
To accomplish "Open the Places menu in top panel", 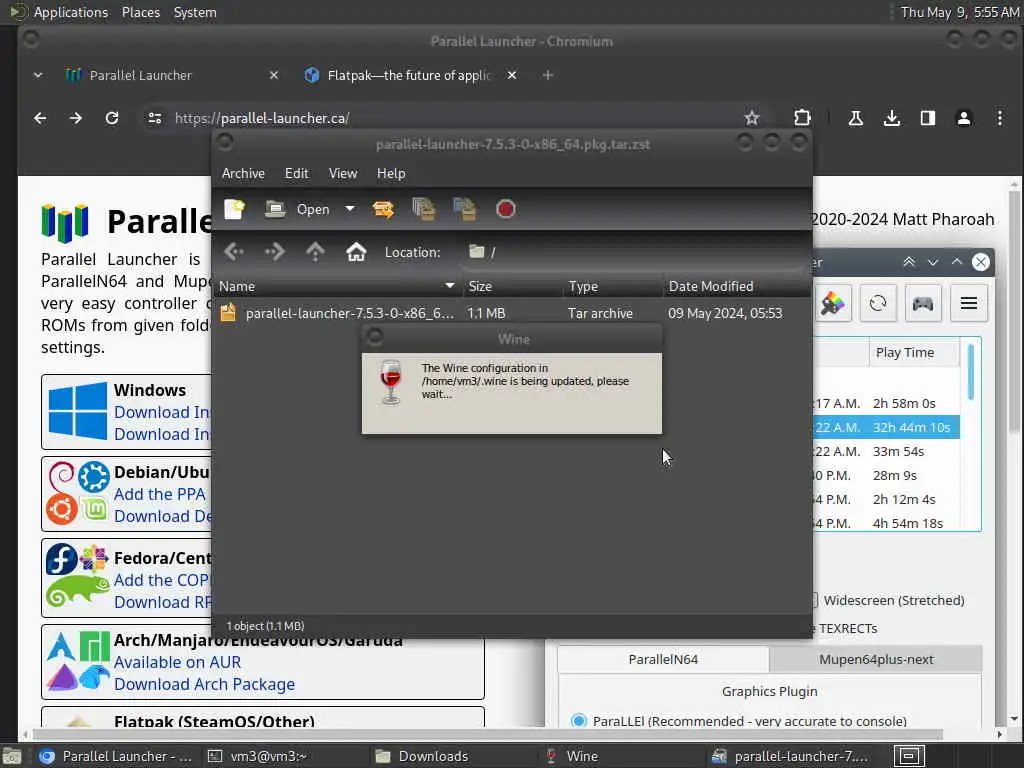I will tap(141, 12).
